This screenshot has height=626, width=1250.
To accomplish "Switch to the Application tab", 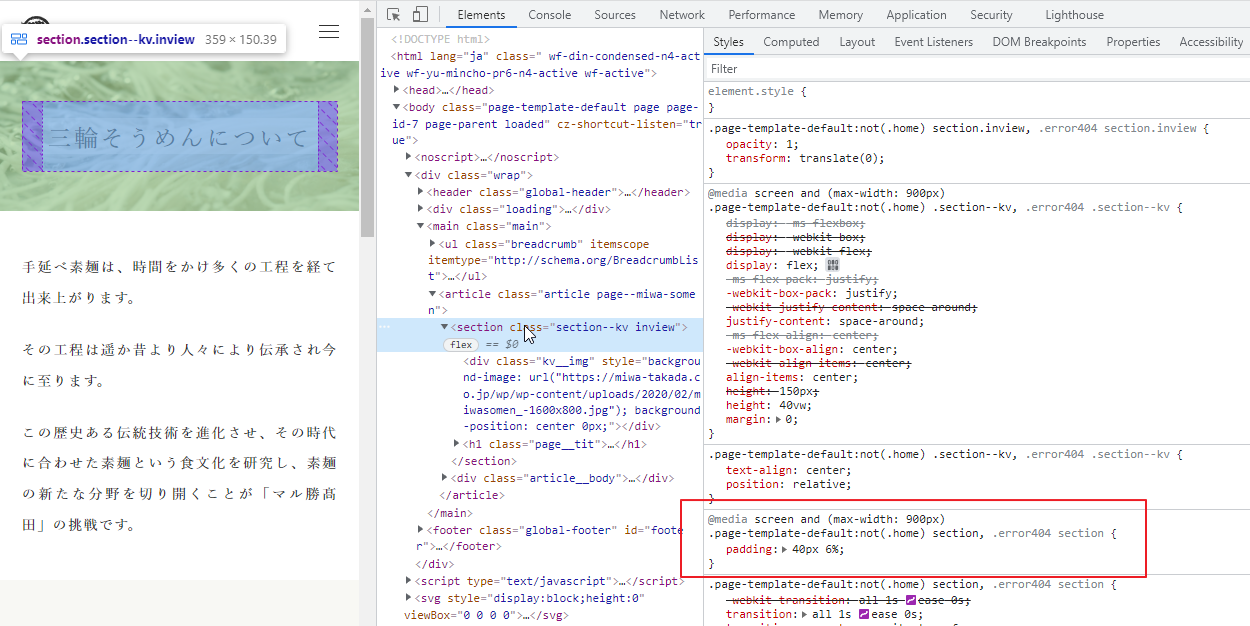I will tap(916, 15).
